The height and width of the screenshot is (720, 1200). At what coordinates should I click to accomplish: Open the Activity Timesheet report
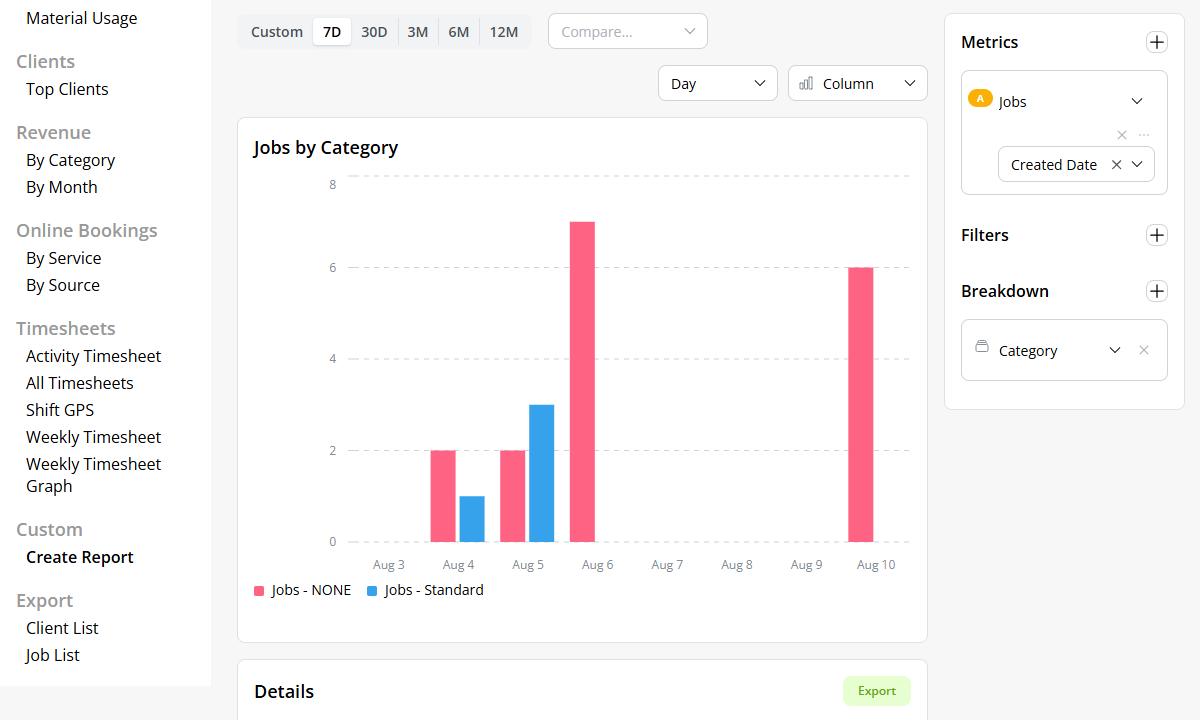93,356
